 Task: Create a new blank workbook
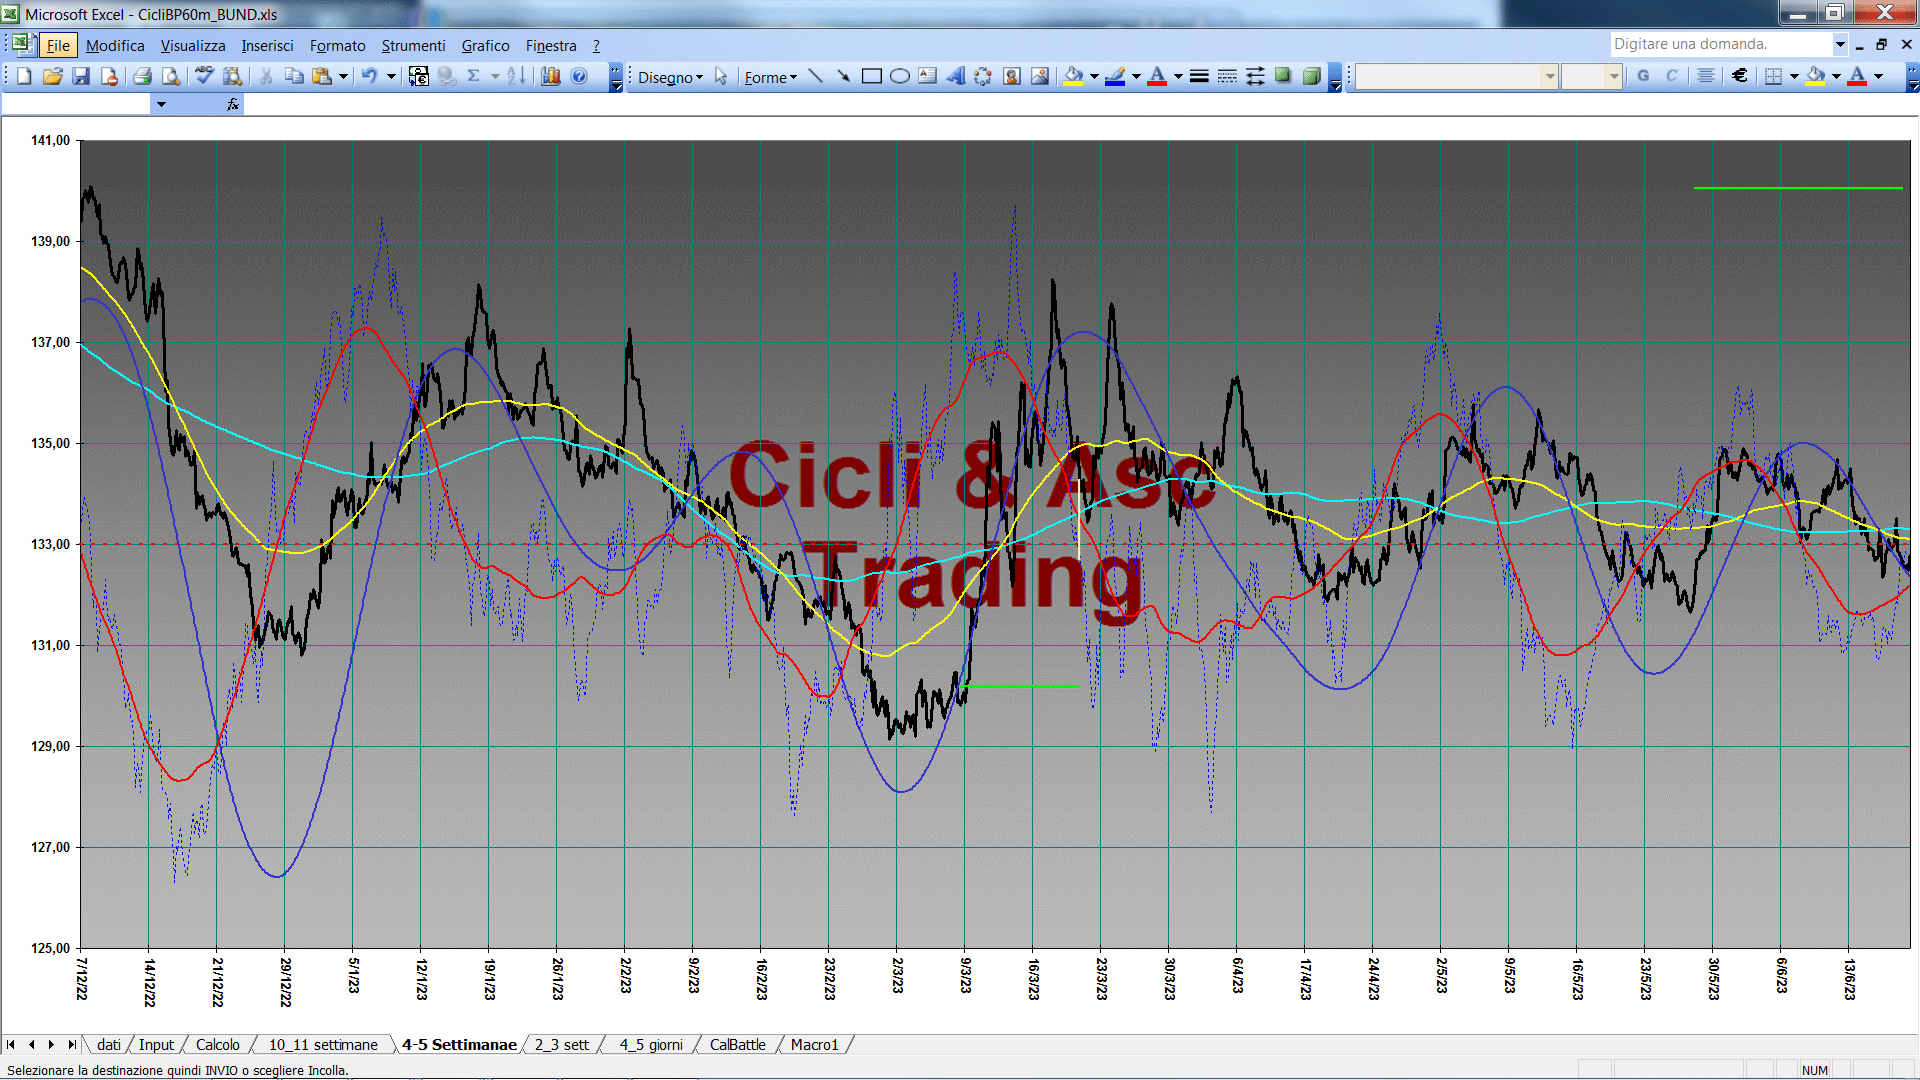pos(24,76)
